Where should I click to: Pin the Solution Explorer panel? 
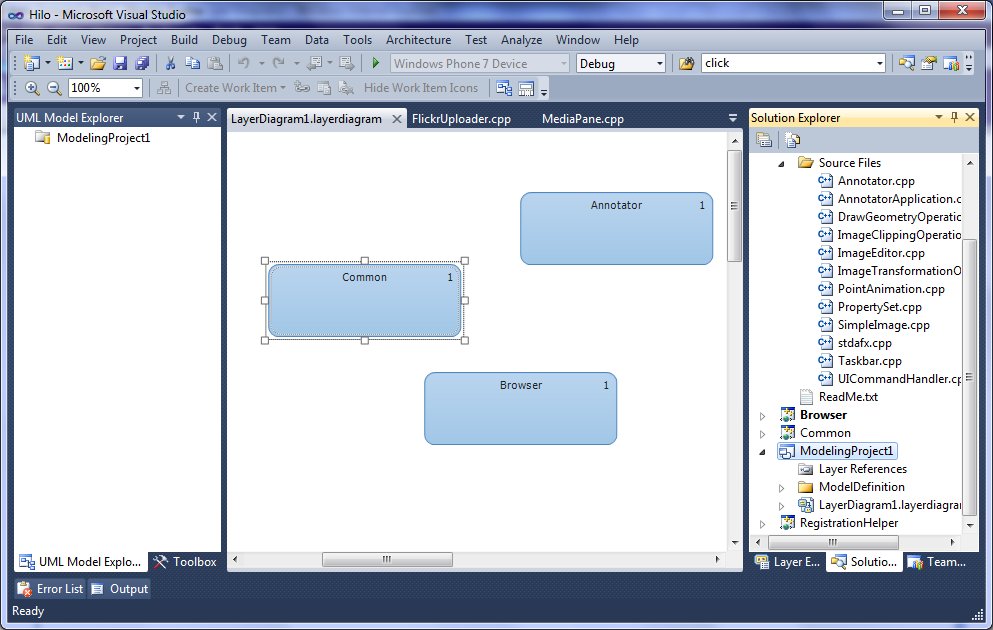[x=954, y=117]
